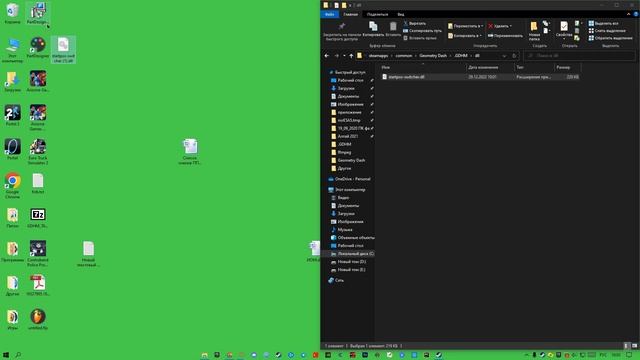Open Geometry Dash folder in the sidebar
640x360 pixels.
tap(351, 160)
